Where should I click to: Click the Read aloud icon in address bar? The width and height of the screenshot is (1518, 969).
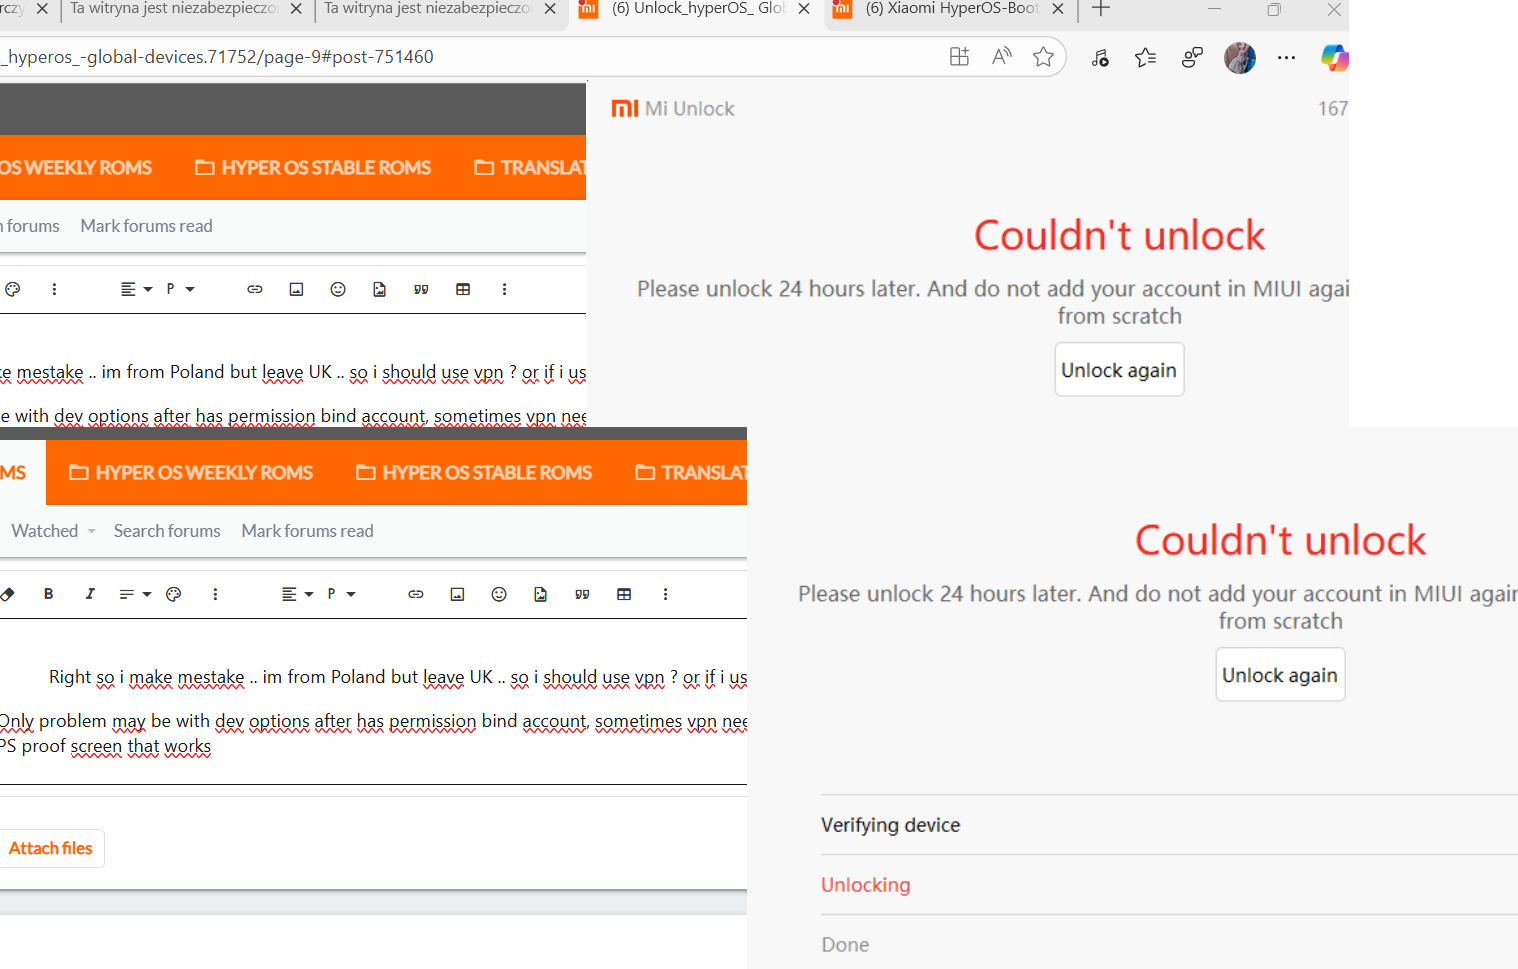[1001, 57]
